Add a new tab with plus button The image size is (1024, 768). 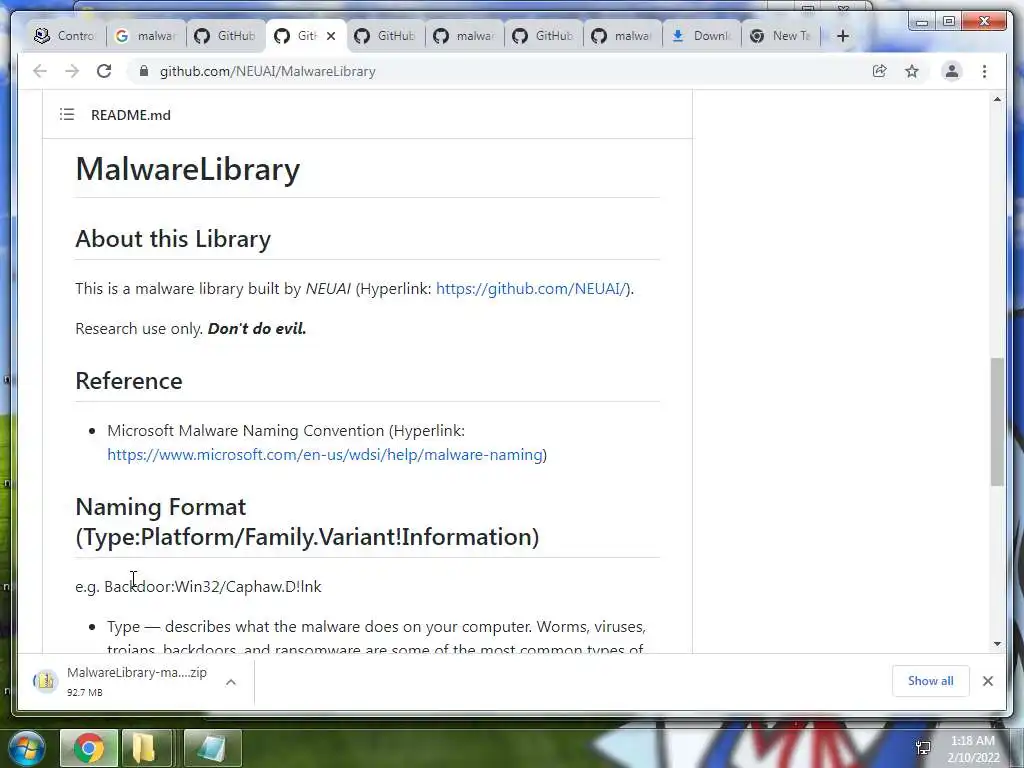pyautogui.click(x=842, y=36)
